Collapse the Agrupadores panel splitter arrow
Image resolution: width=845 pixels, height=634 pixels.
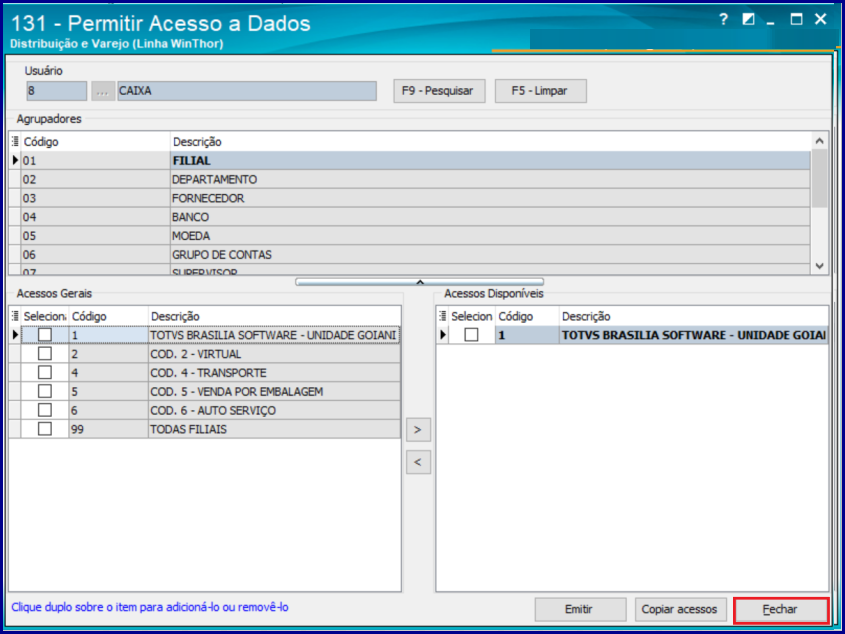420,282
